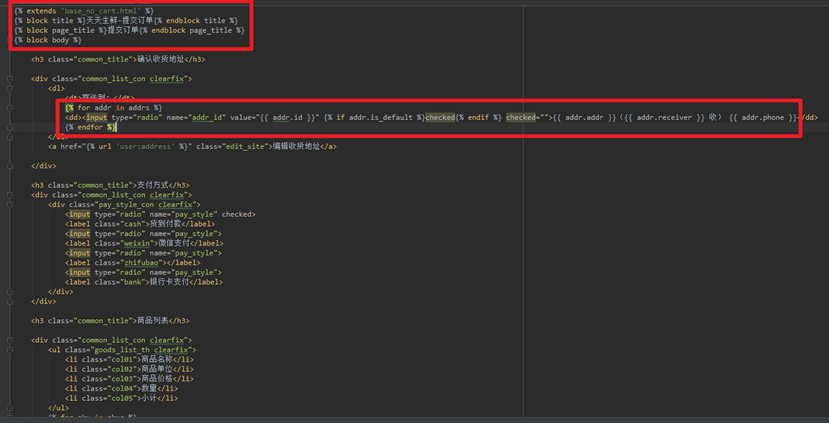This screenshot has width=829, height=423.
Task: Fold the 'for addr in addrs' block
Action: pos(10,108)
